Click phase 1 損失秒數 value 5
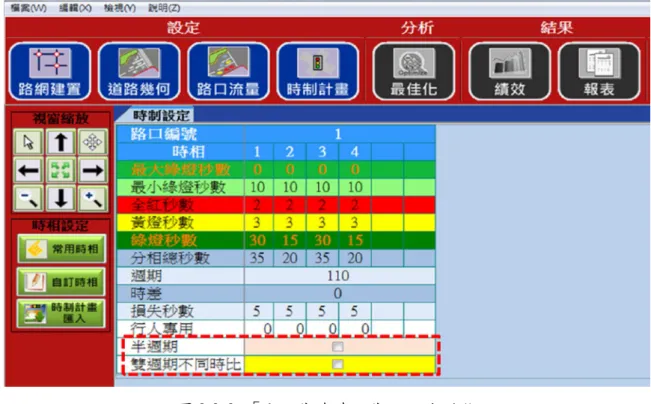The height and width of the screenshot is (404, 651). 257,311
